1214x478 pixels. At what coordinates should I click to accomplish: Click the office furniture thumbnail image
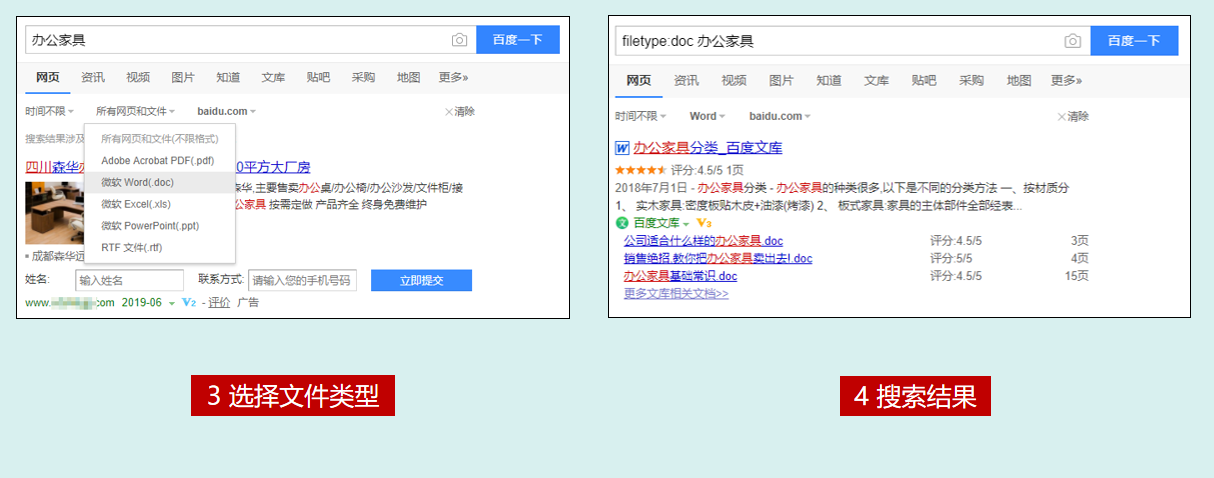55,213
